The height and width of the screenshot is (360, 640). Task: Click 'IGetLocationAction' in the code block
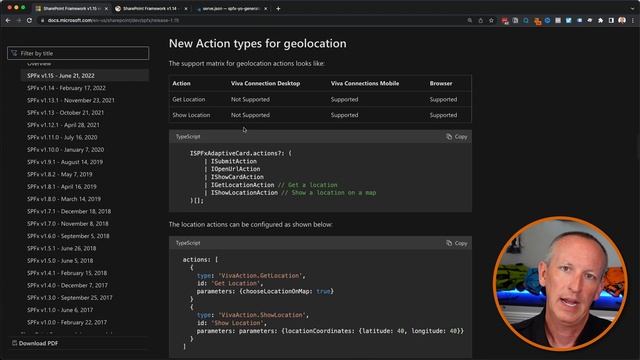tap(242, 185)
